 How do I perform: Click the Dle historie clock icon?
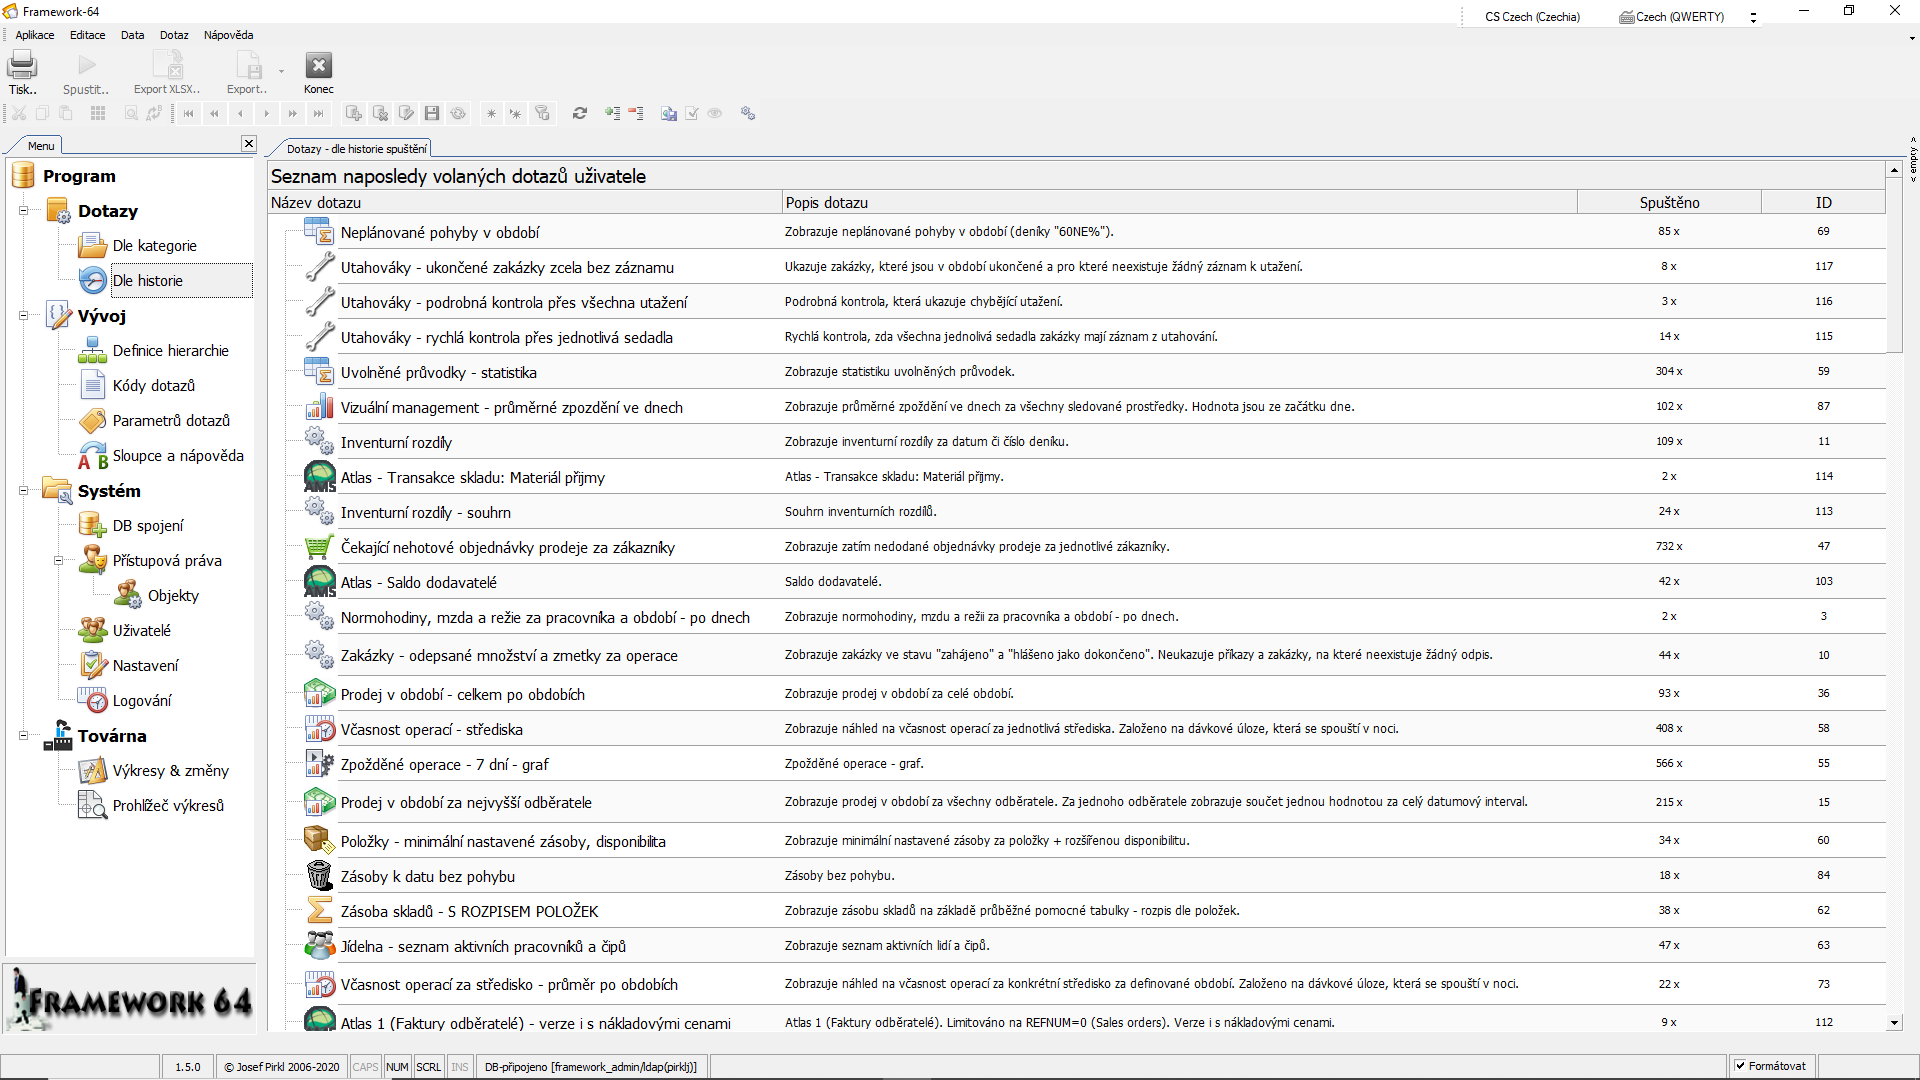click(93, 280)
